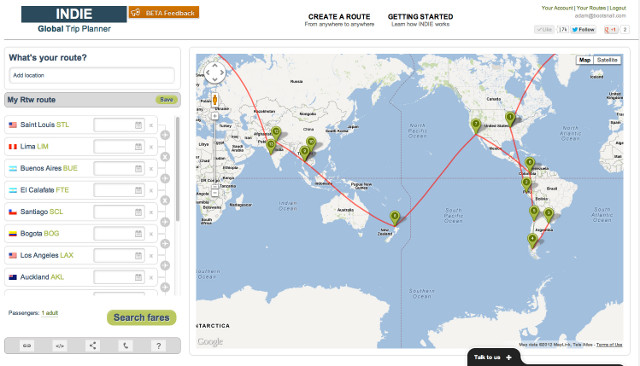Zoom in the map with the plus button
Image resolution: width=640 pixels, height=366 pixels.
[x=215, y=116]
